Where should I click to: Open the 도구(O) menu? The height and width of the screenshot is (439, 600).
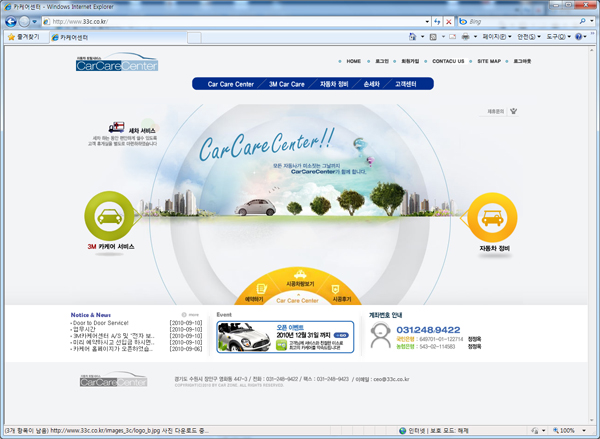pos(558,37)
